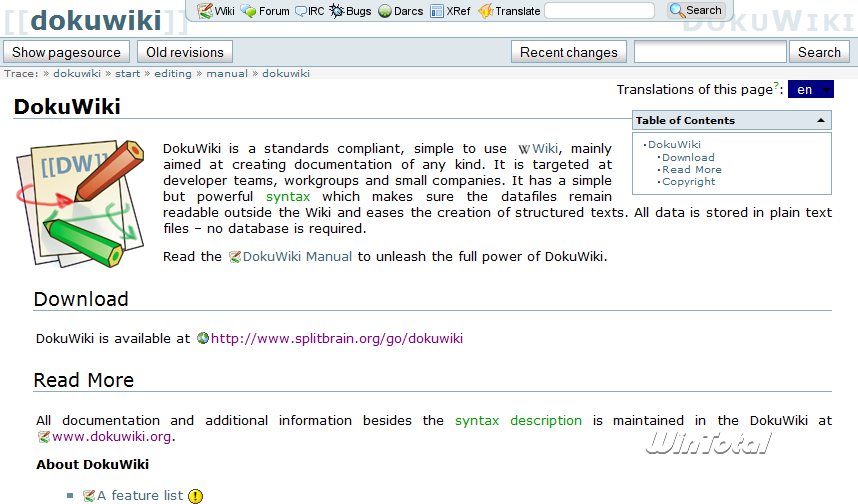This screenshot has height=504, width=858.
Task: Click the DokuWiki page heading
Action: tap(67, 107)
